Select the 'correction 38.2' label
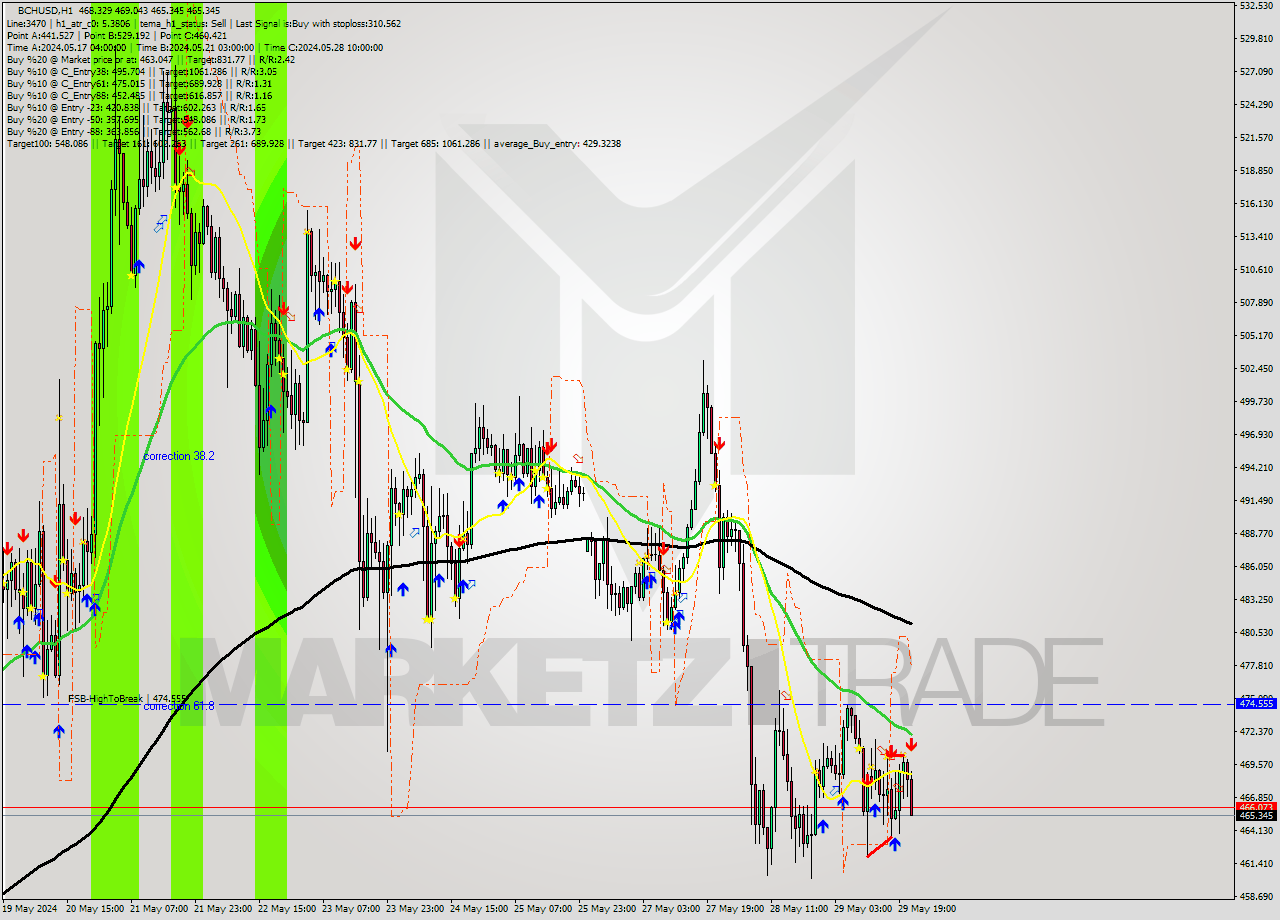 coord(179,456)
